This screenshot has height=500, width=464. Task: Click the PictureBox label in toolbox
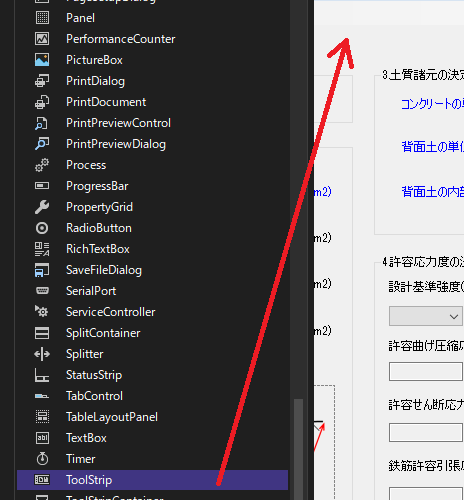click(x=94, y=60)
